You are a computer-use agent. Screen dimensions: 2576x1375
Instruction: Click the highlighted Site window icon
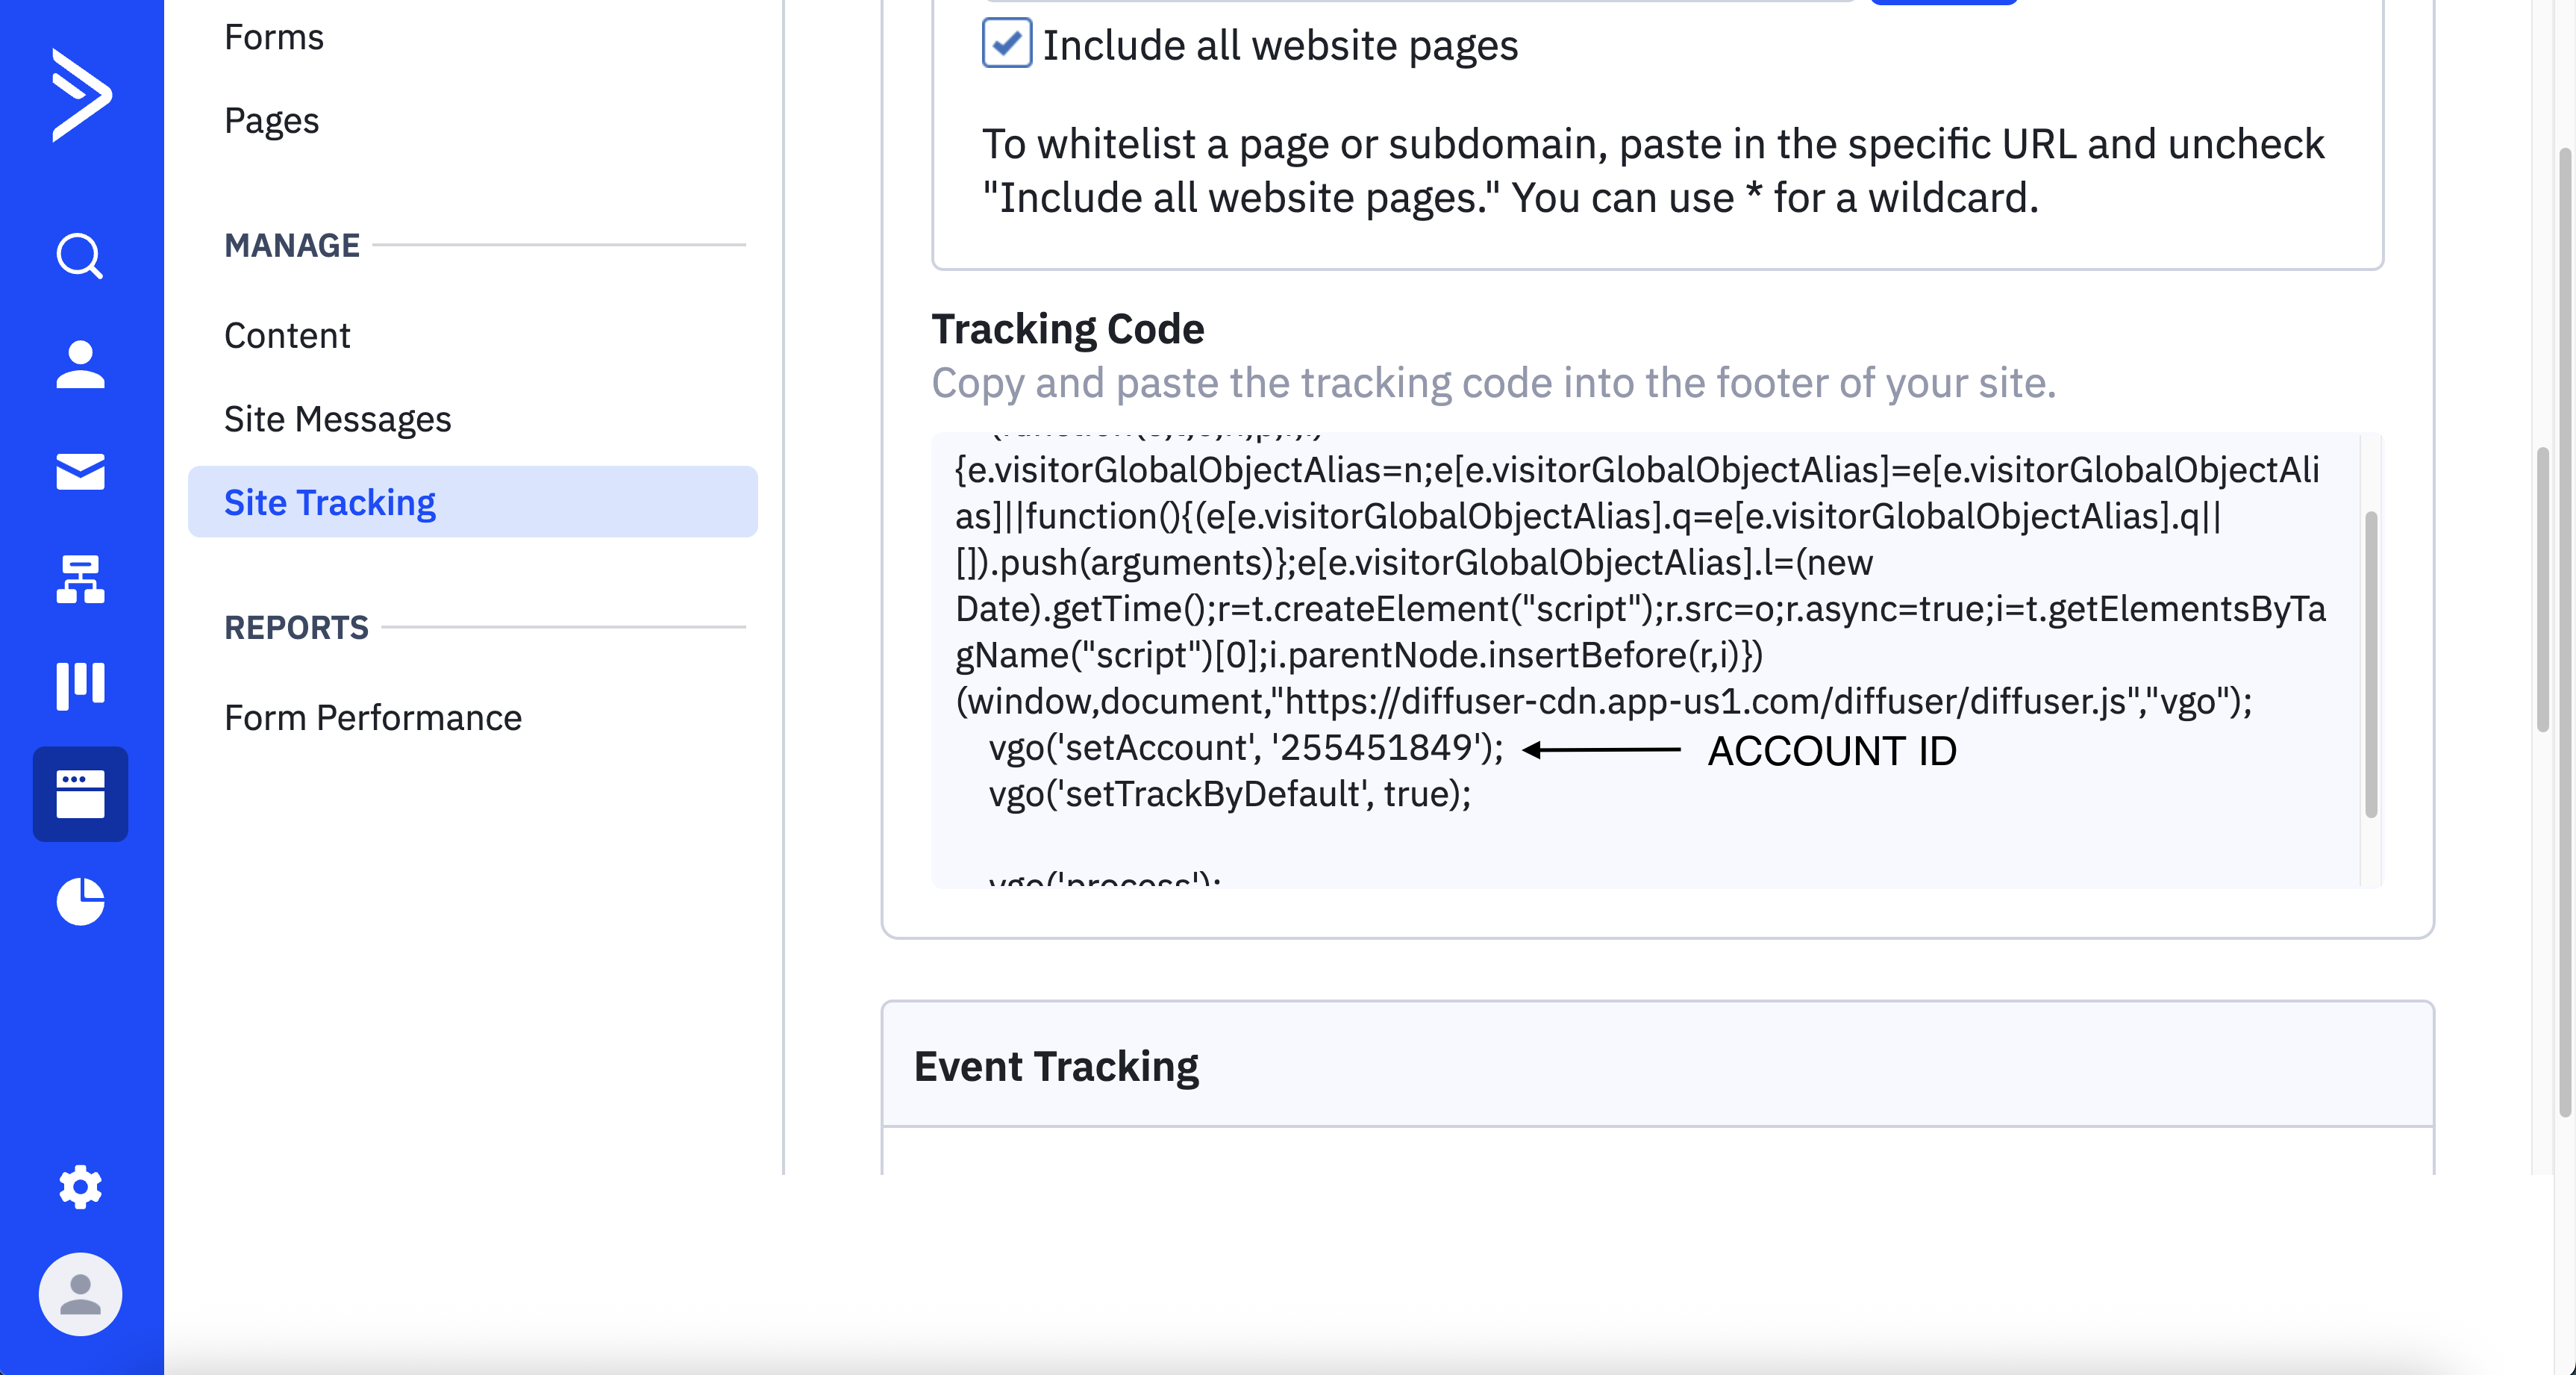[x=80, y=794]
